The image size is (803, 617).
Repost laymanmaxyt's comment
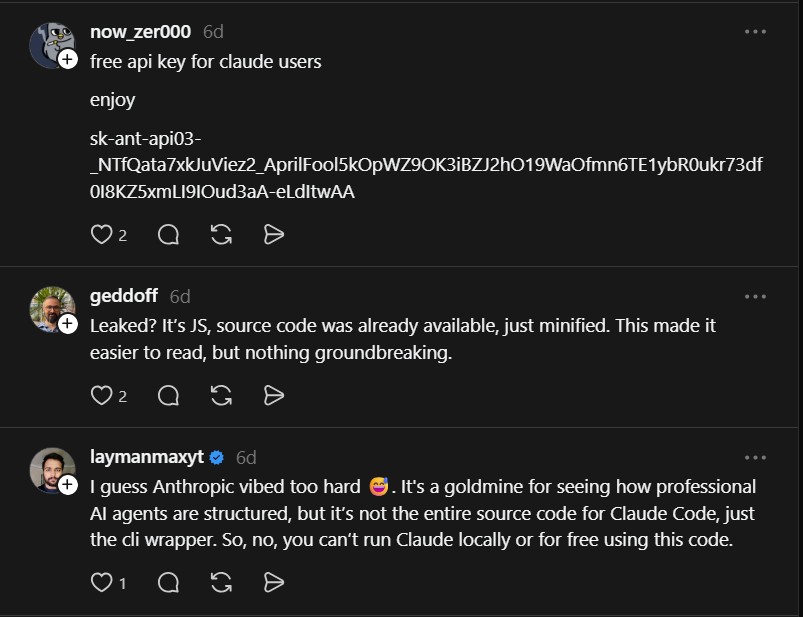[222, 582]
